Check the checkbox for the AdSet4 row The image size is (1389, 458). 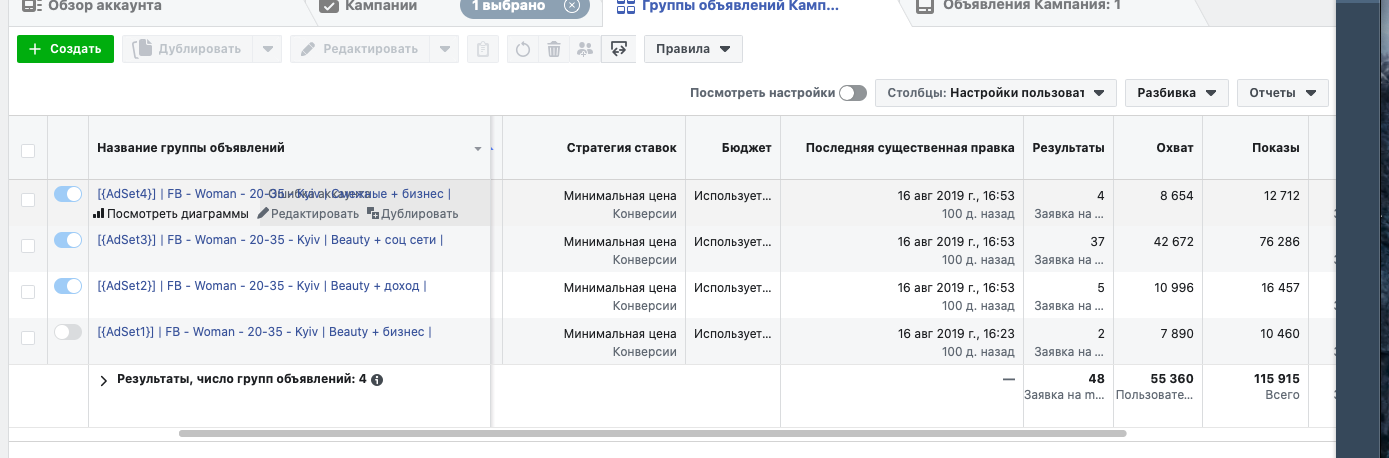pos(28,201)
